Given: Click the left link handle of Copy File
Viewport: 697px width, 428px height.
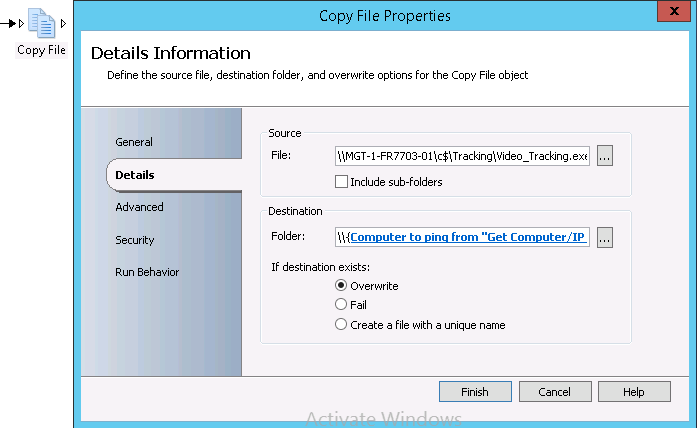Looking at the screenshot, I should tap(21, 24).
